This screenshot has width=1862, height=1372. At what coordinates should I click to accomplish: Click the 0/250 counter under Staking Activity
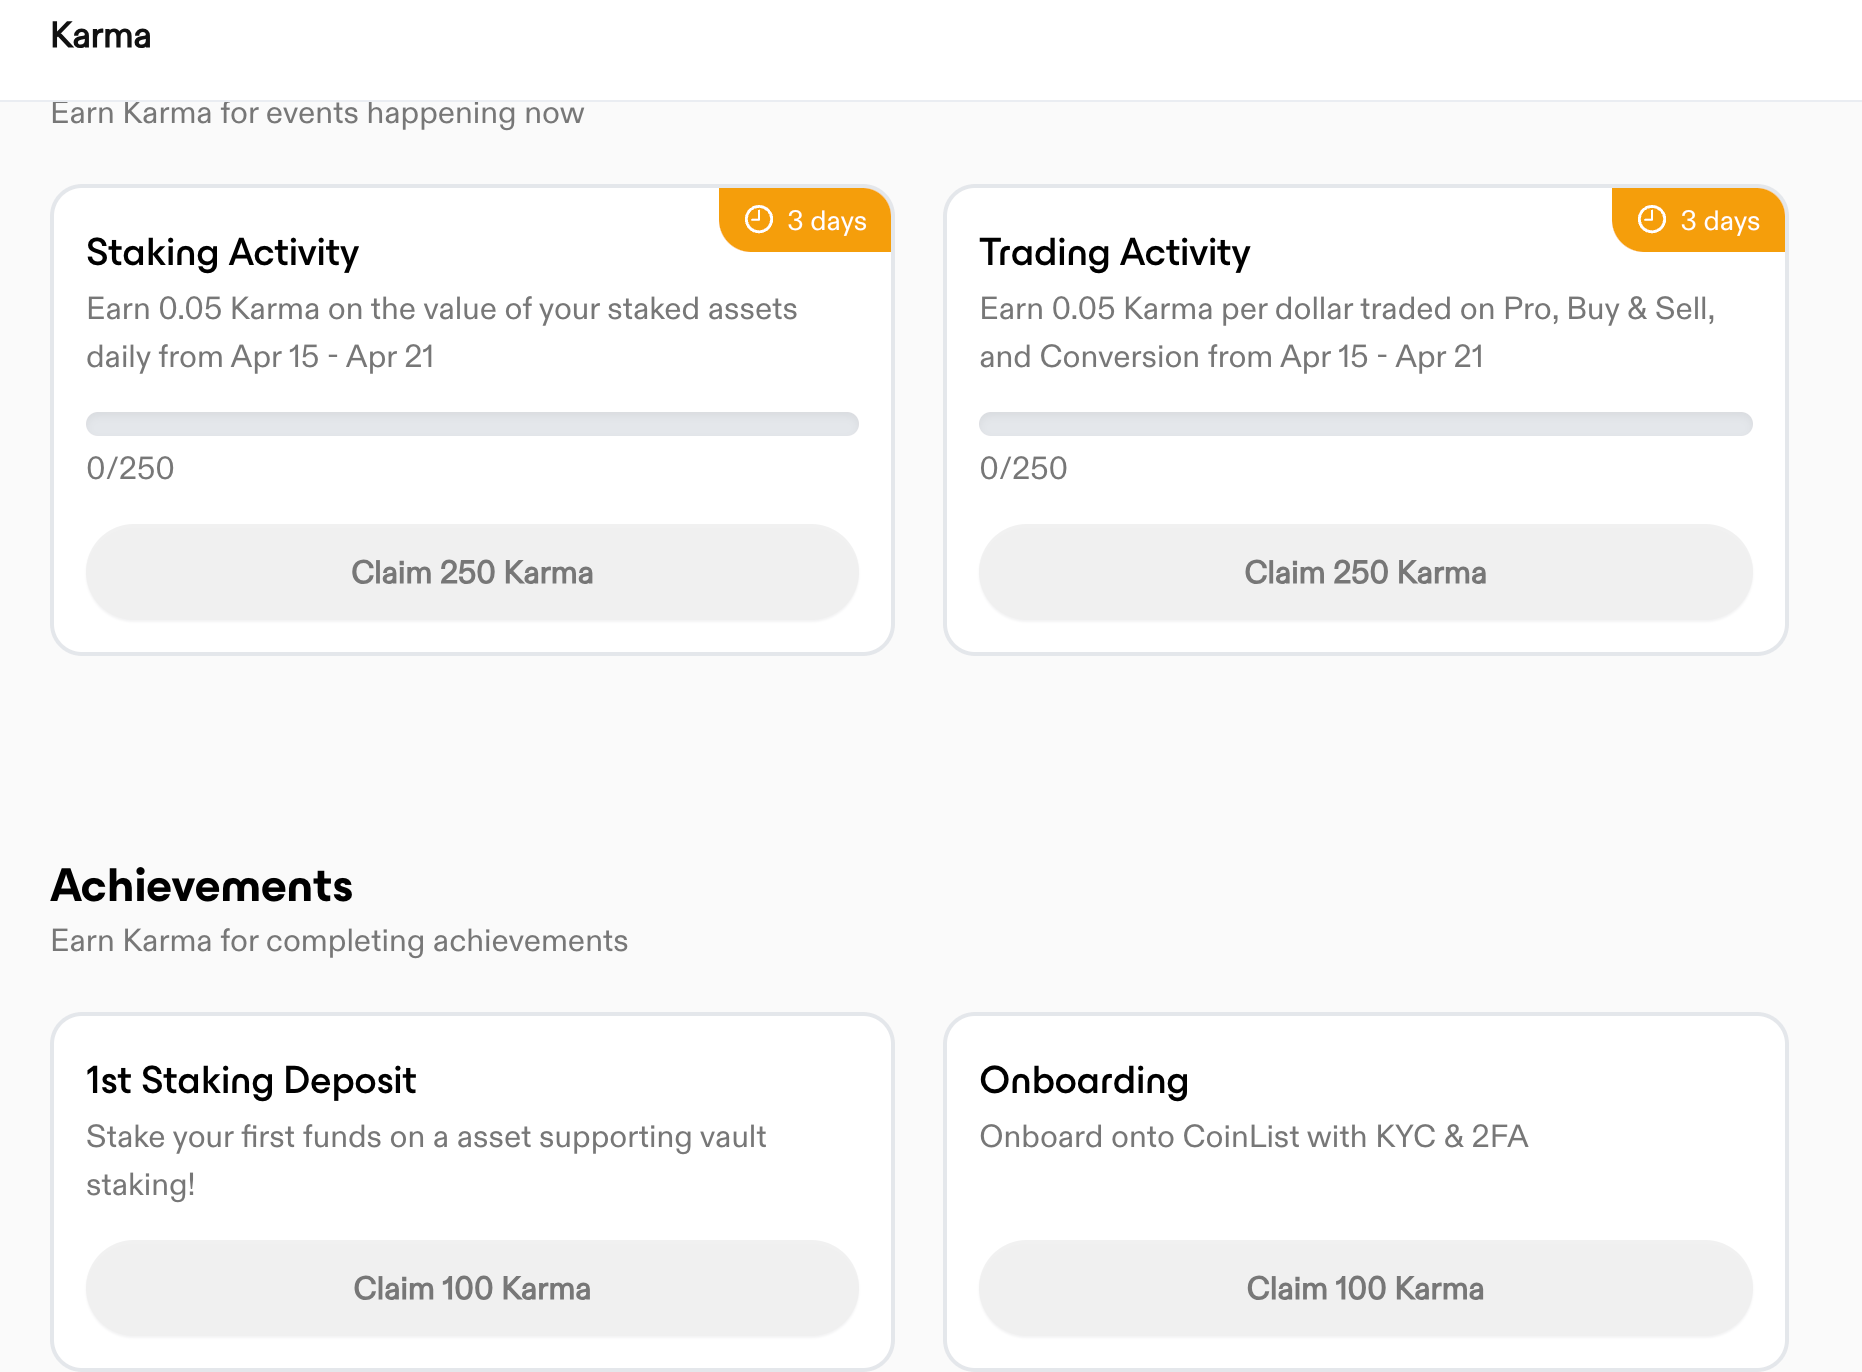pyautogui.click(x=130, y=467)
